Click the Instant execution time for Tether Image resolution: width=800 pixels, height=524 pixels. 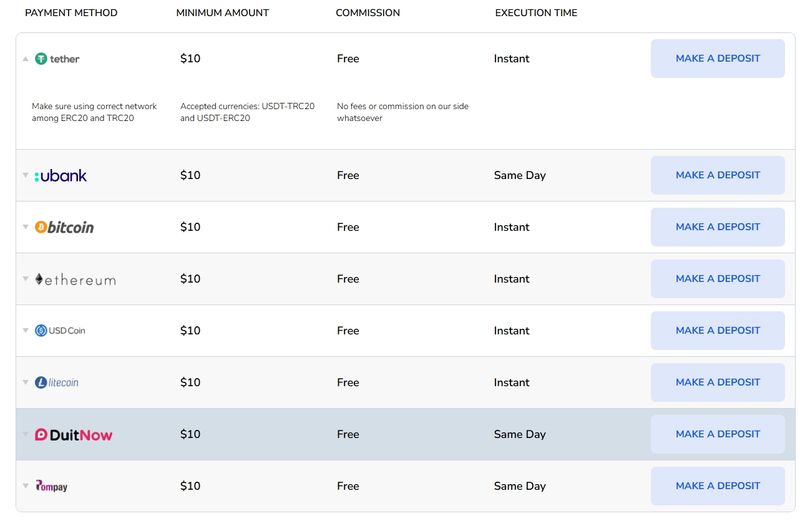512,59
